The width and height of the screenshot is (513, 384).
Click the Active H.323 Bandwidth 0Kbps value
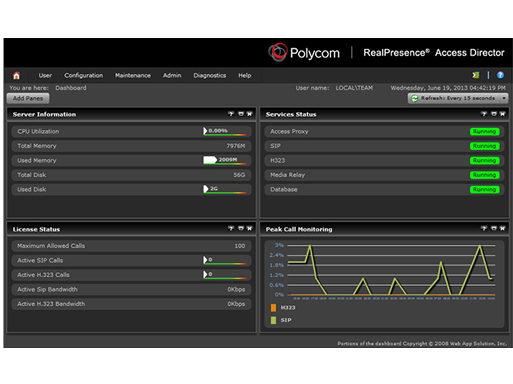pos(236,304)
